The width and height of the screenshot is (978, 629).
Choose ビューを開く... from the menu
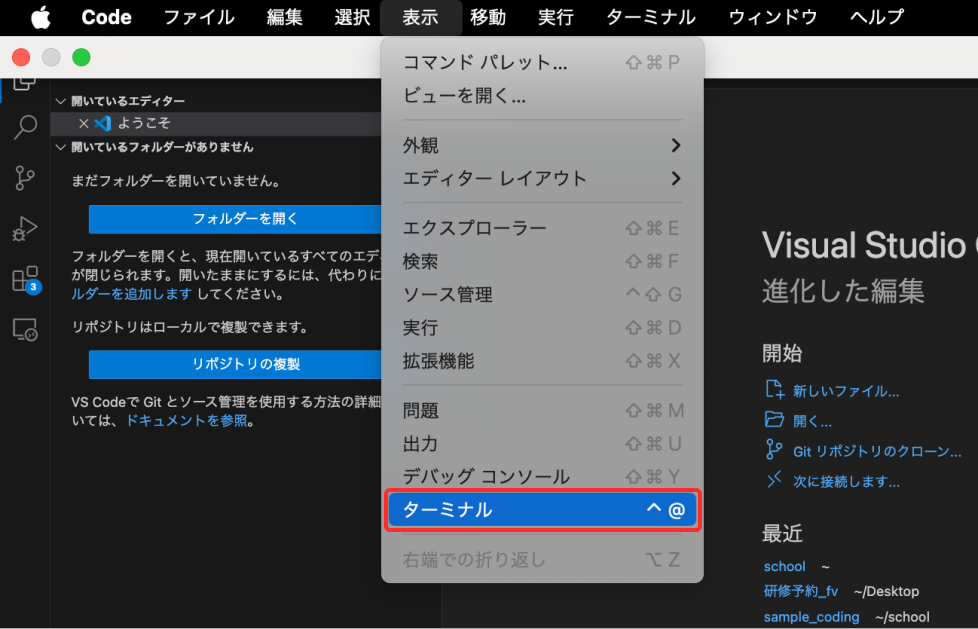(542, 95)
